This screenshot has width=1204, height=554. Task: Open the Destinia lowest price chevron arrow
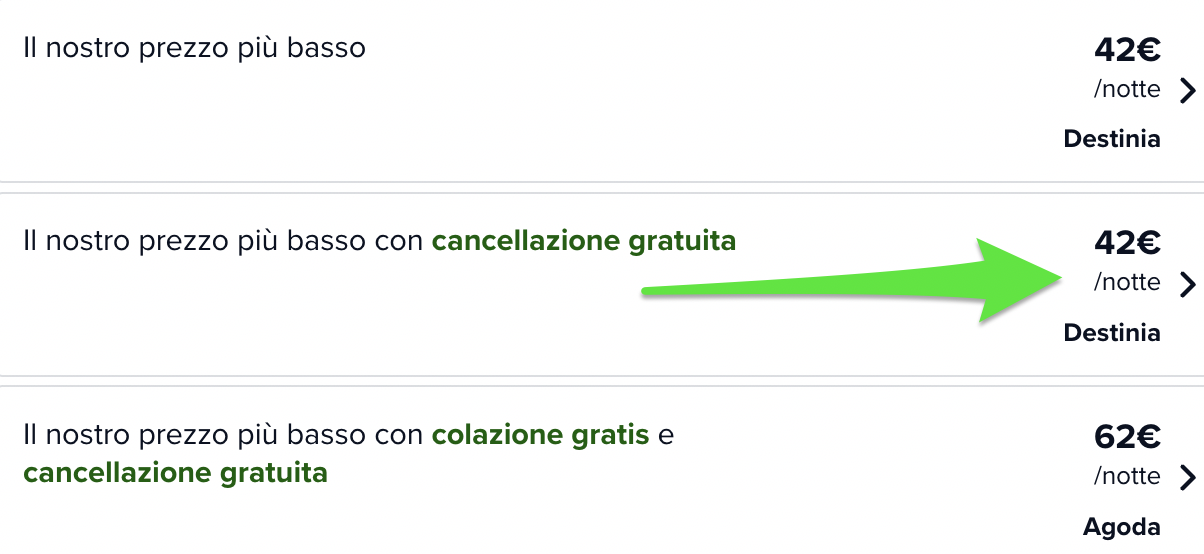1187,91
